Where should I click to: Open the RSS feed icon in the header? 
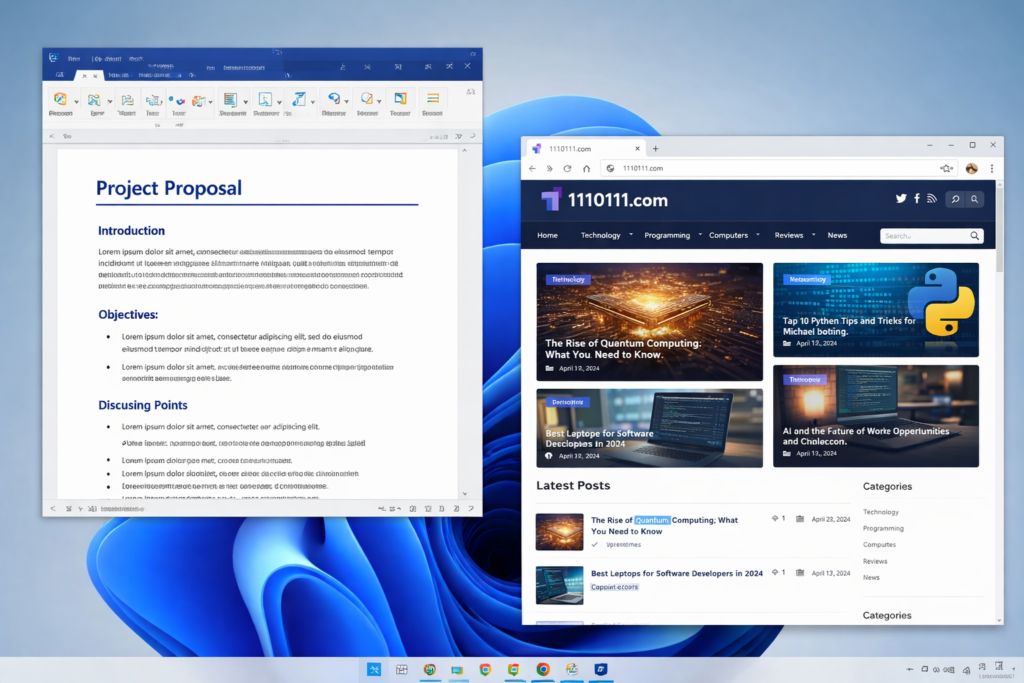(x=932, y=199)
